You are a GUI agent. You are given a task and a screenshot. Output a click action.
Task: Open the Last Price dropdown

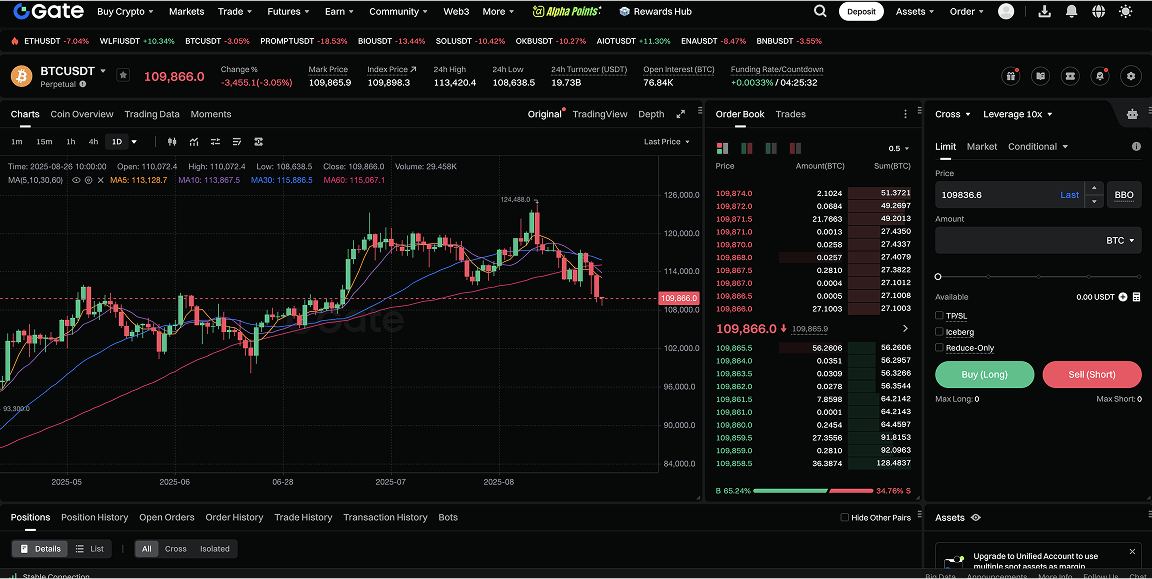[x=666, y=142]
